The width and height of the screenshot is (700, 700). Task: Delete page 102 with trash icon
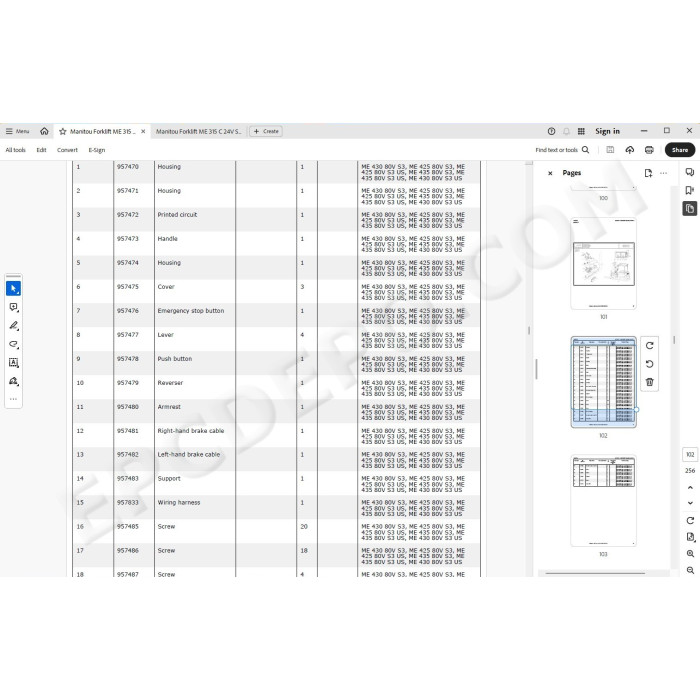click(650, 382)
